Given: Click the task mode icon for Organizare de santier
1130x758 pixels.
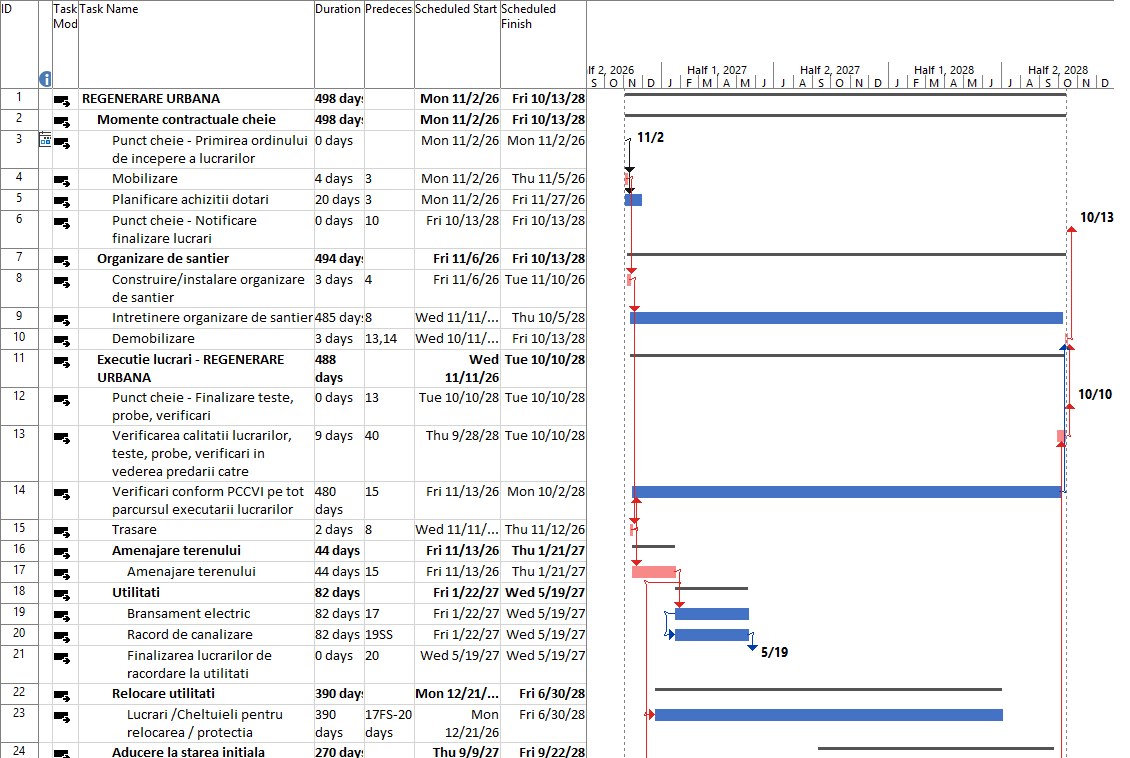Looking at the screenshot, I should (x=62, y=261).
